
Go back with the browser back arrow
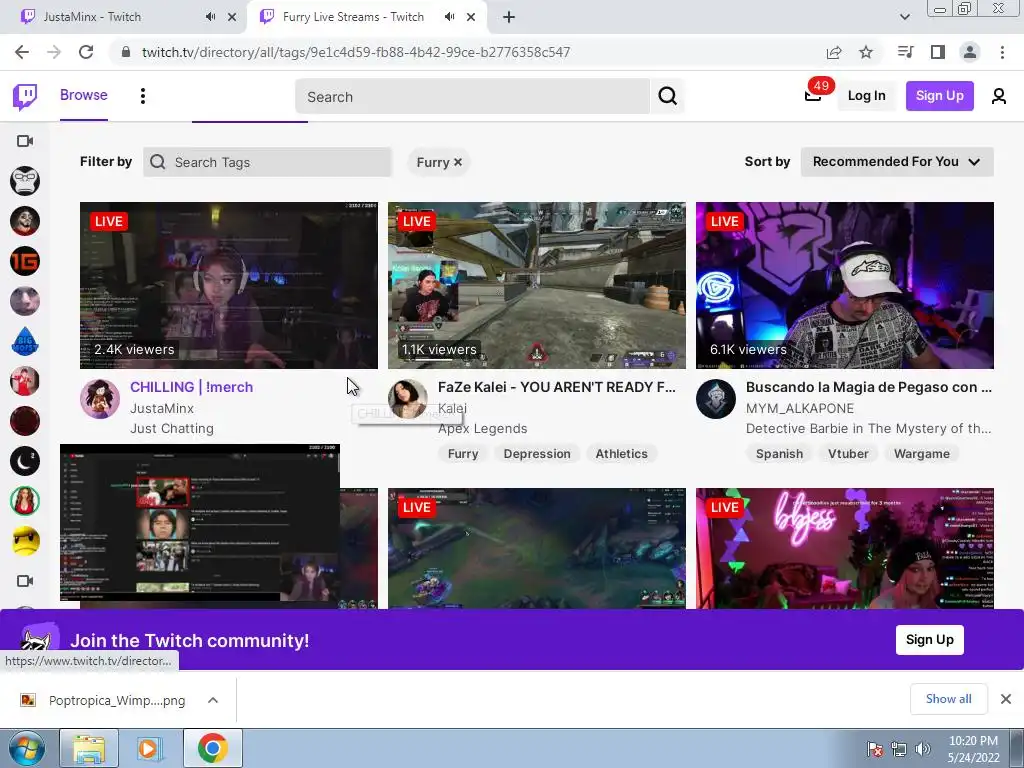(x=22, y=52)
